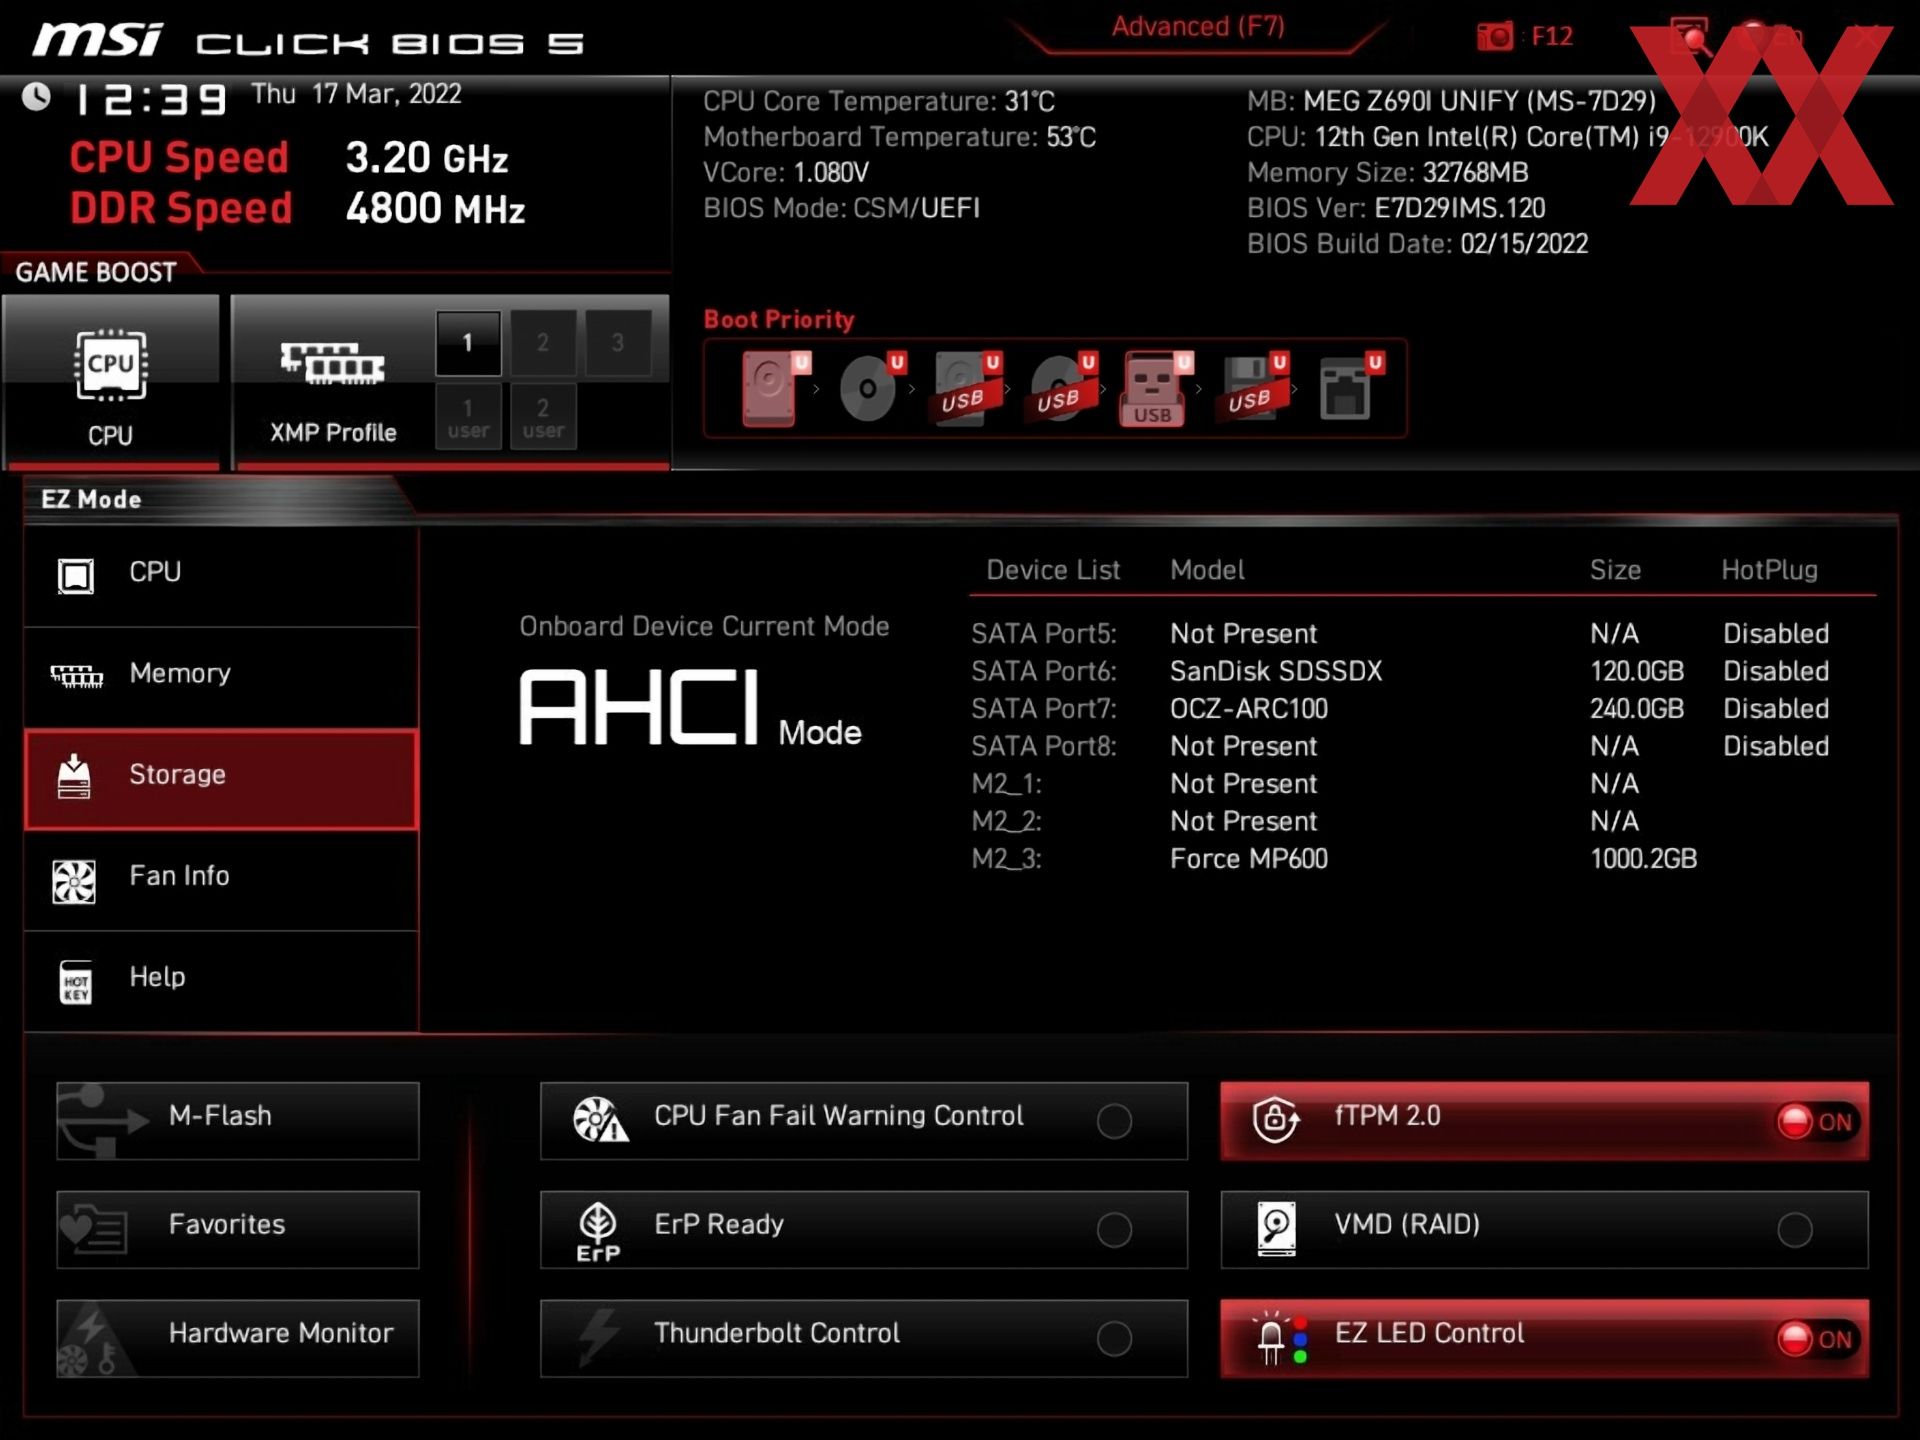Image resolution: width=1920 pixels, height=1440 pixels.
Task: Click the Device List column header
Action: click(x=1053, y=570)
